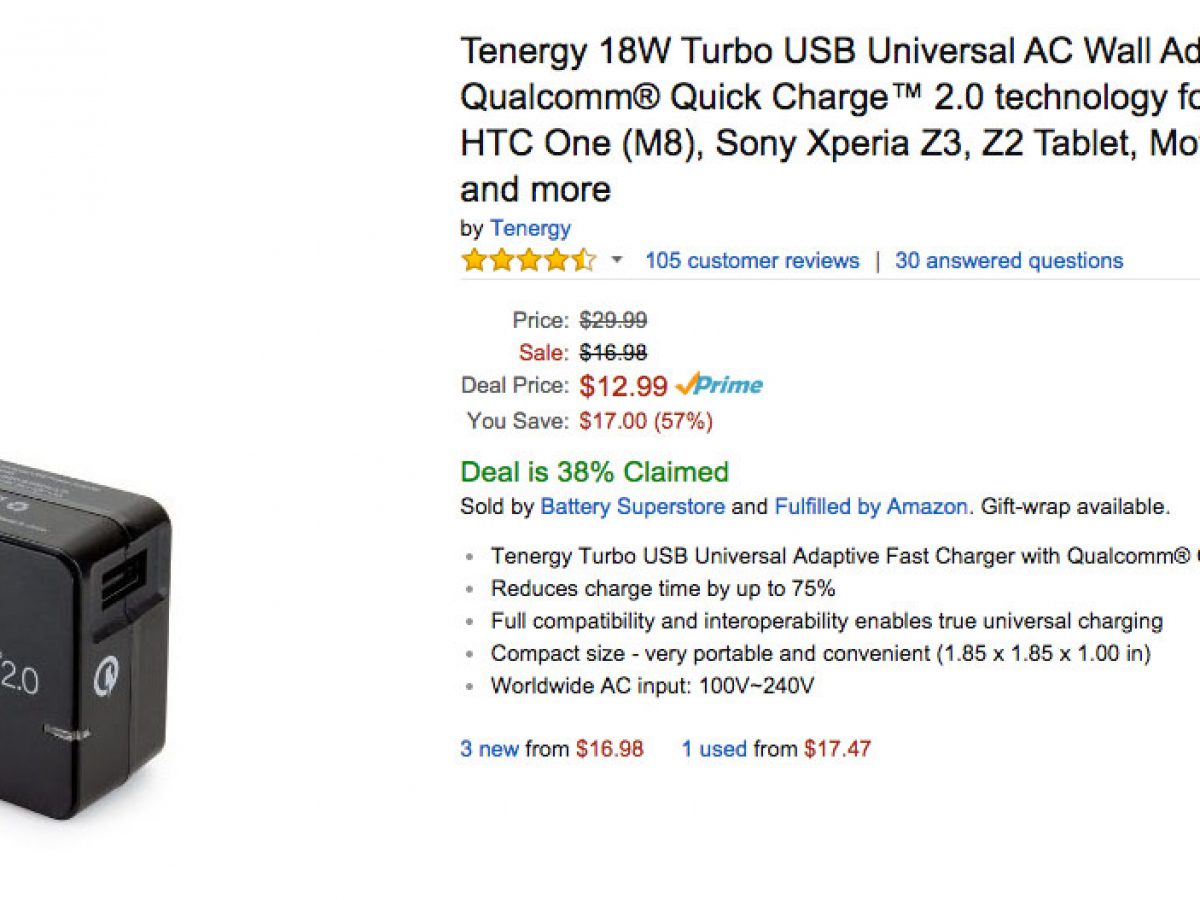This screenshot has height=900, width=1200.
Task: Click the struck-through $29.99 list price
Action: click(x=613, y=320)
